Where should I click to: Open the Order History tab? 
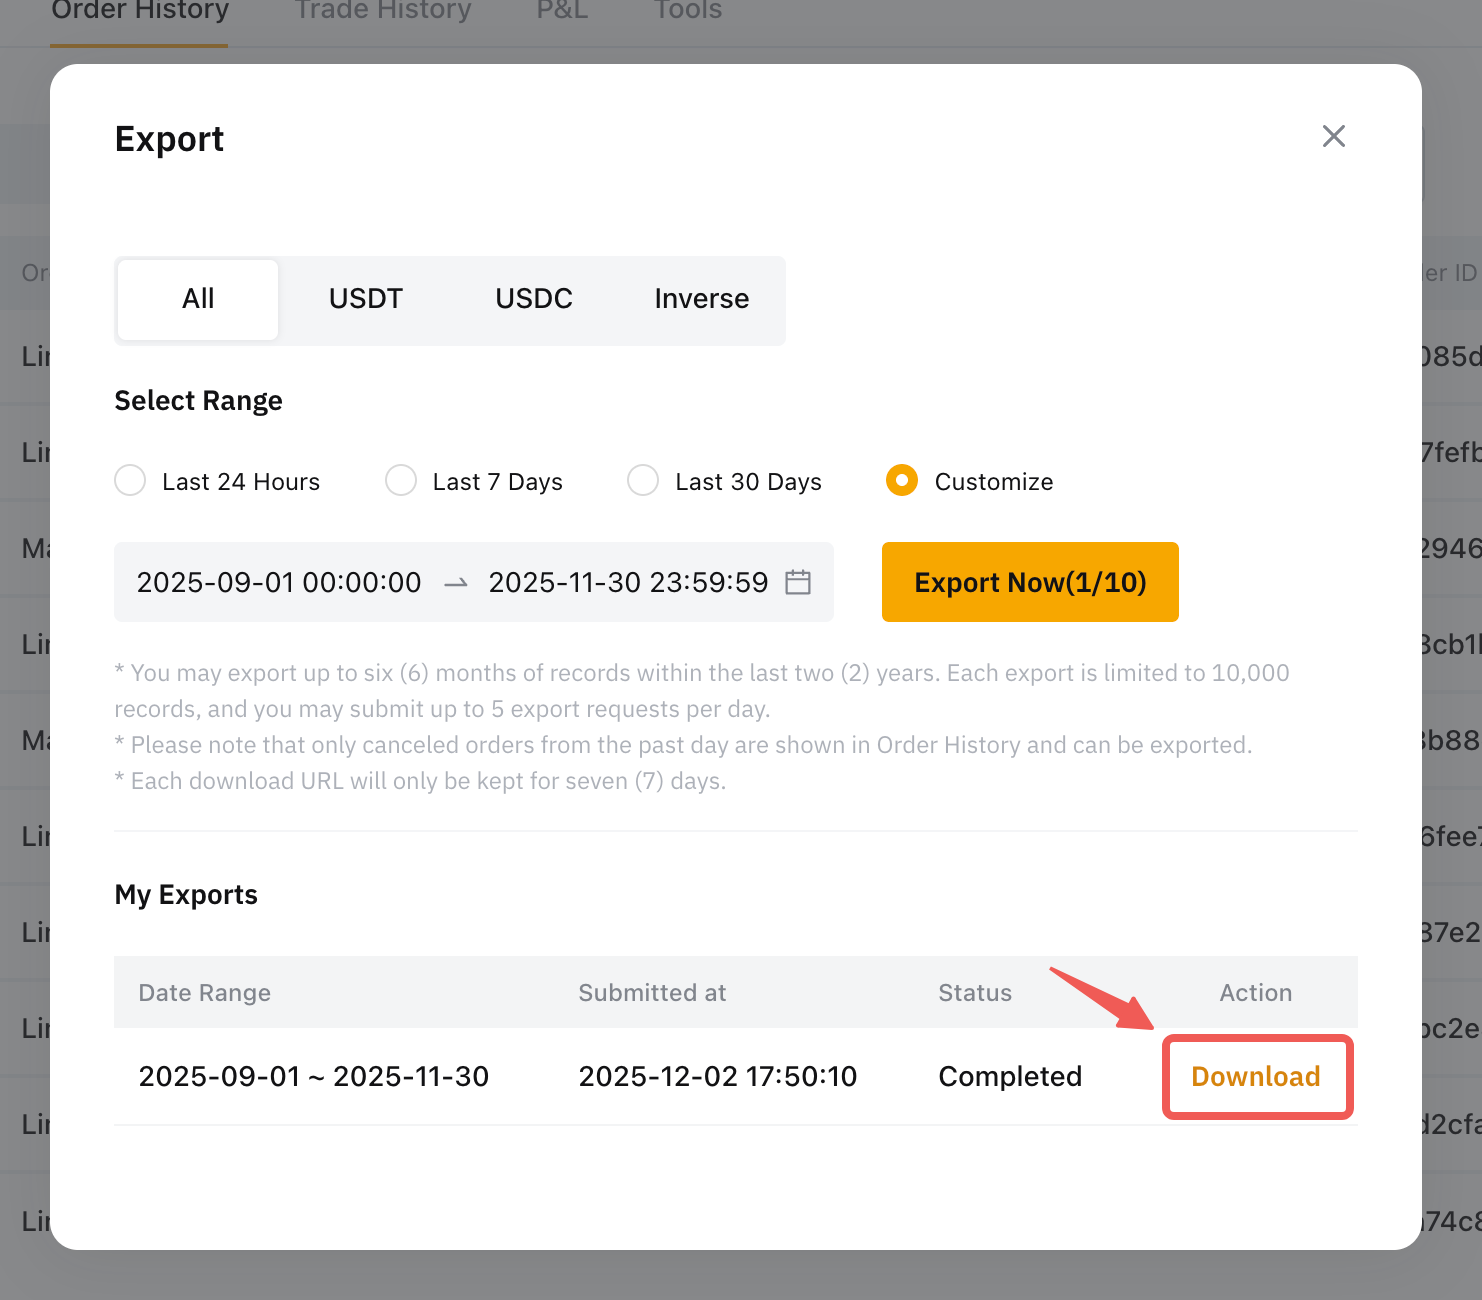click(x=140, y=12)
